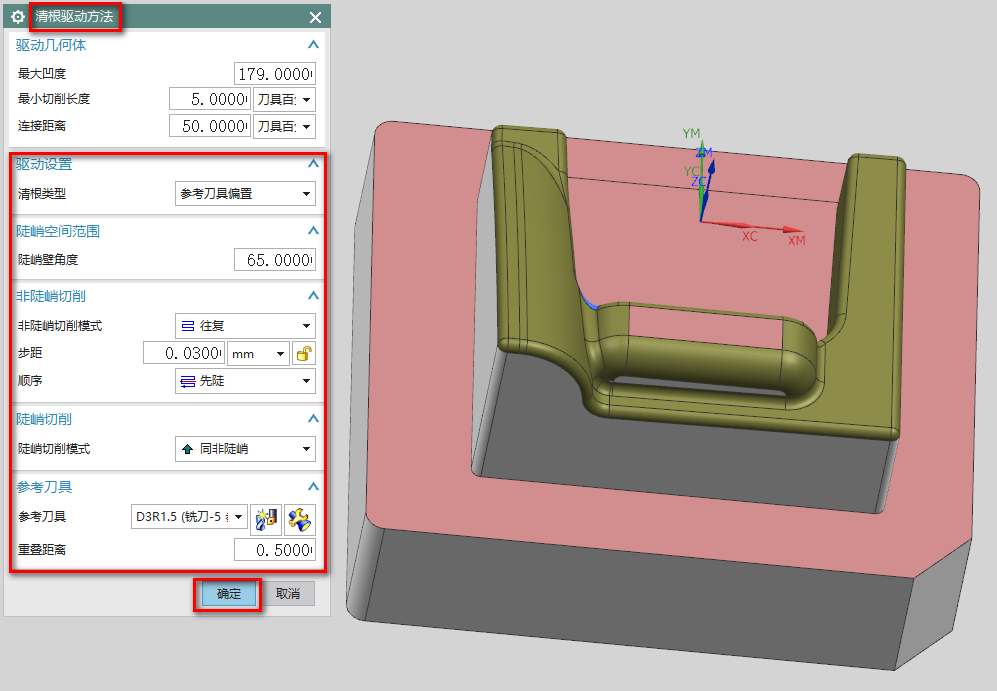Image resolution: width=997 pixels, height=691 pixels.
Task: Click the dialog settings gear icon
Action: (17, 17)
